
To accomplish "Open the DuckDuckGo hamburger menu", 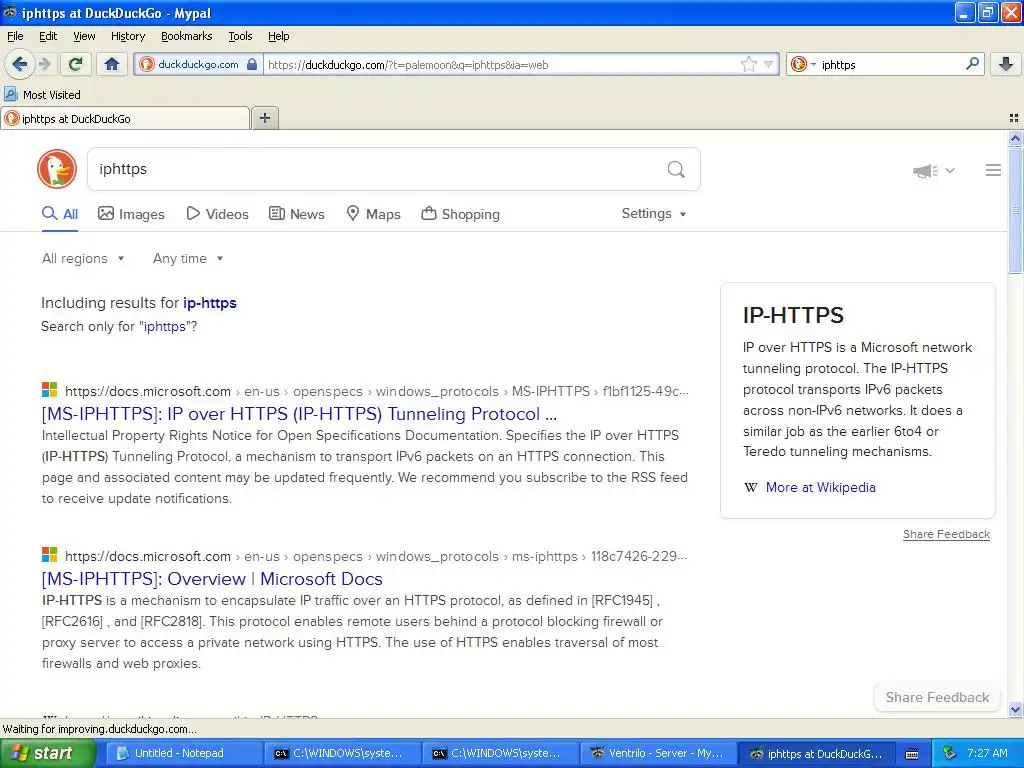I will pos(993,170).
